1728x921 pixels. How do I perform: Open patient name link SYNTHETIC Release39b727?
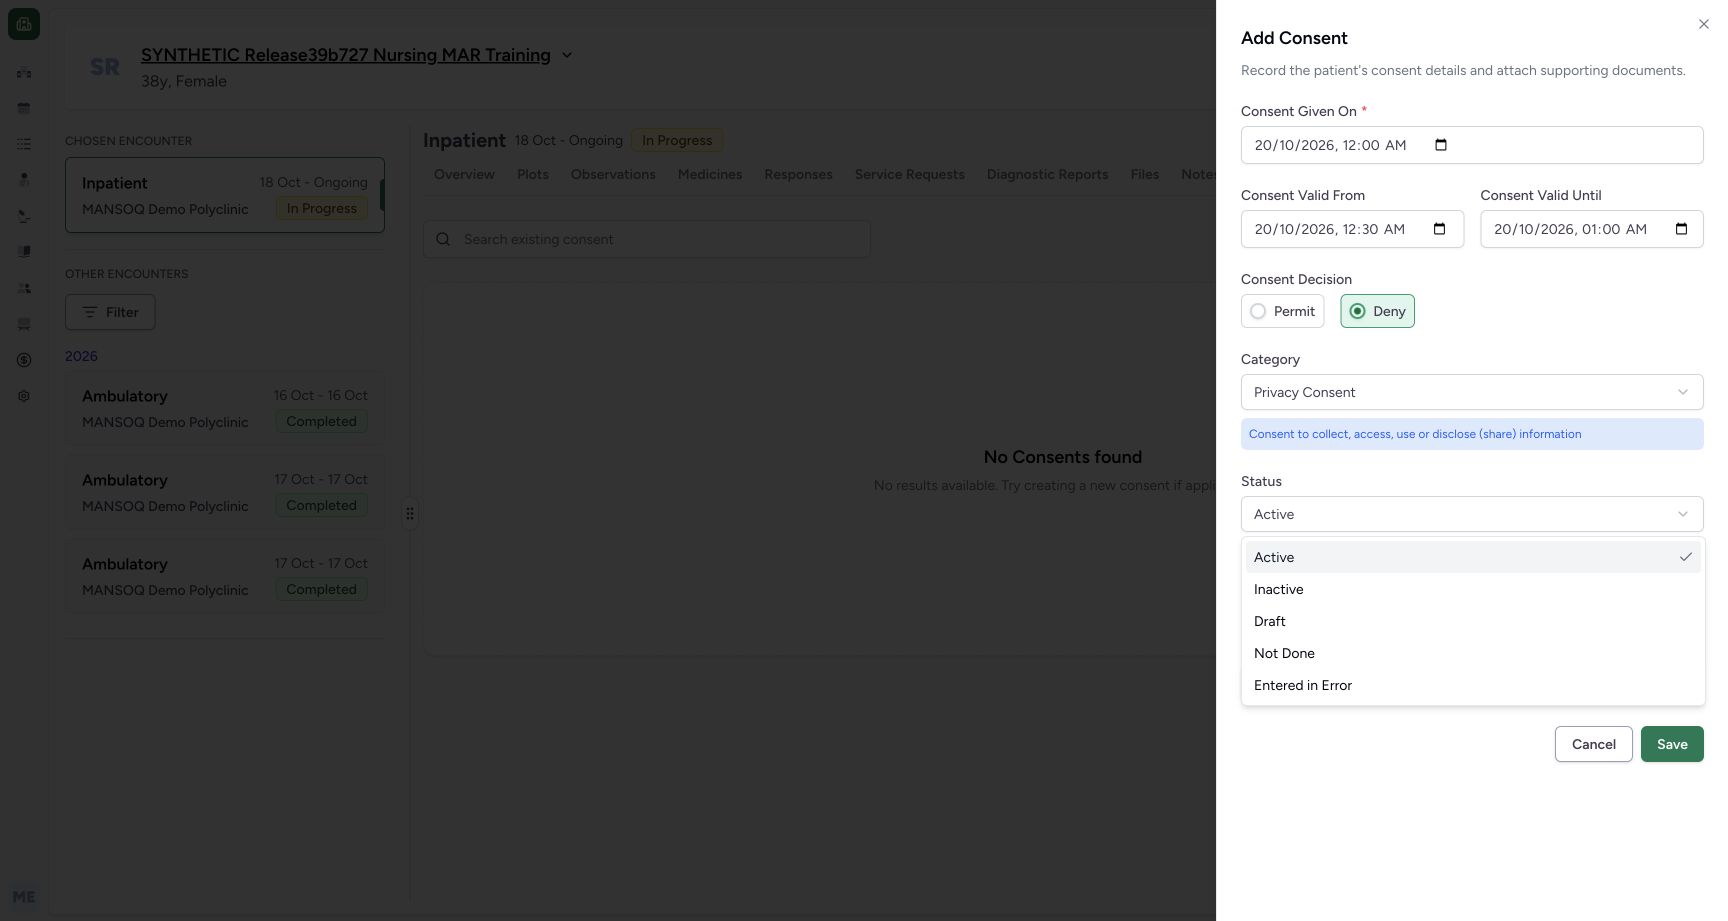[346, 55]
